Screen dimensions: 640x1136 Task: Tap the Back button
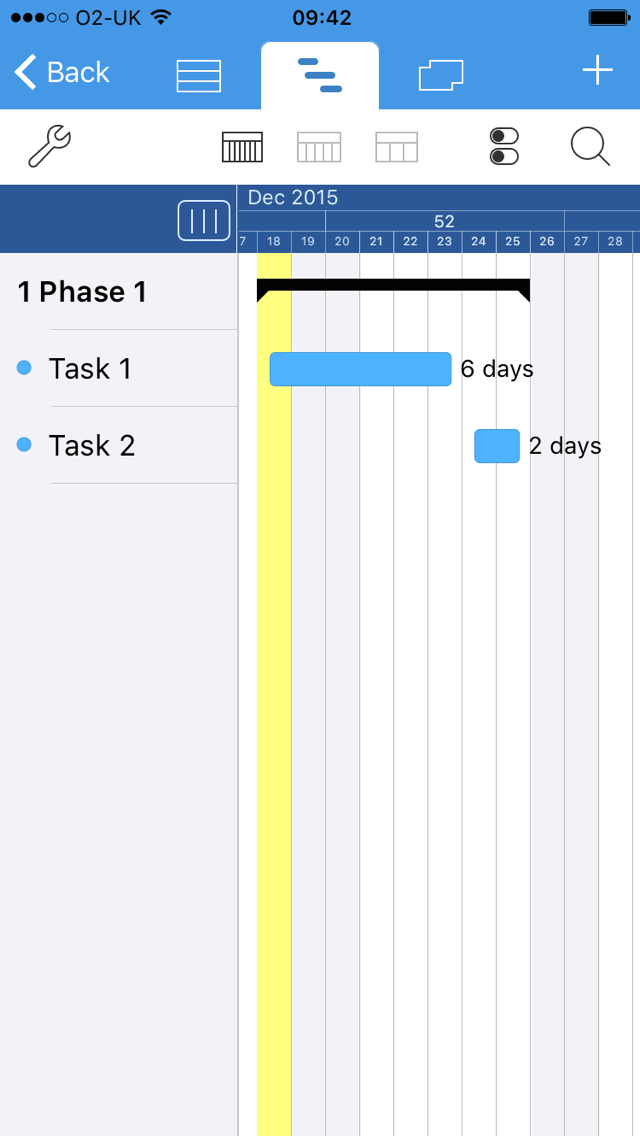62,72
